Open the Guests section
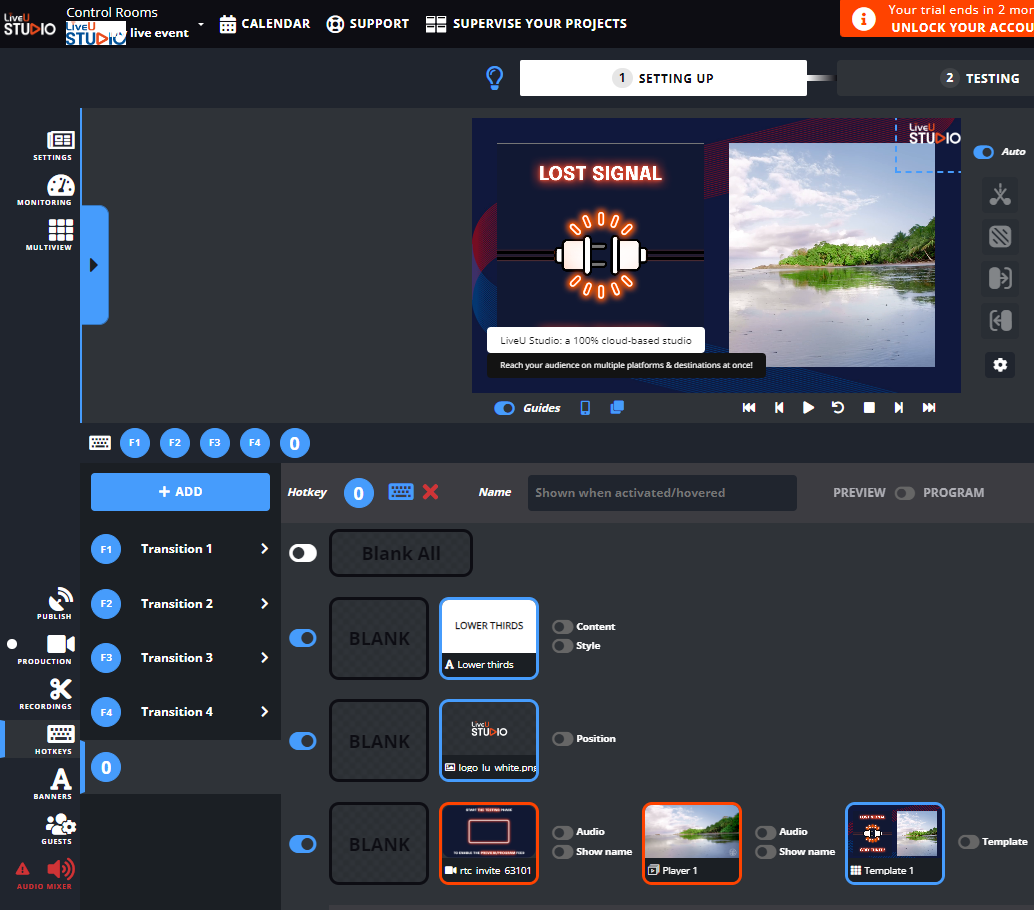 pyautogui.click(x=59, y=829)
